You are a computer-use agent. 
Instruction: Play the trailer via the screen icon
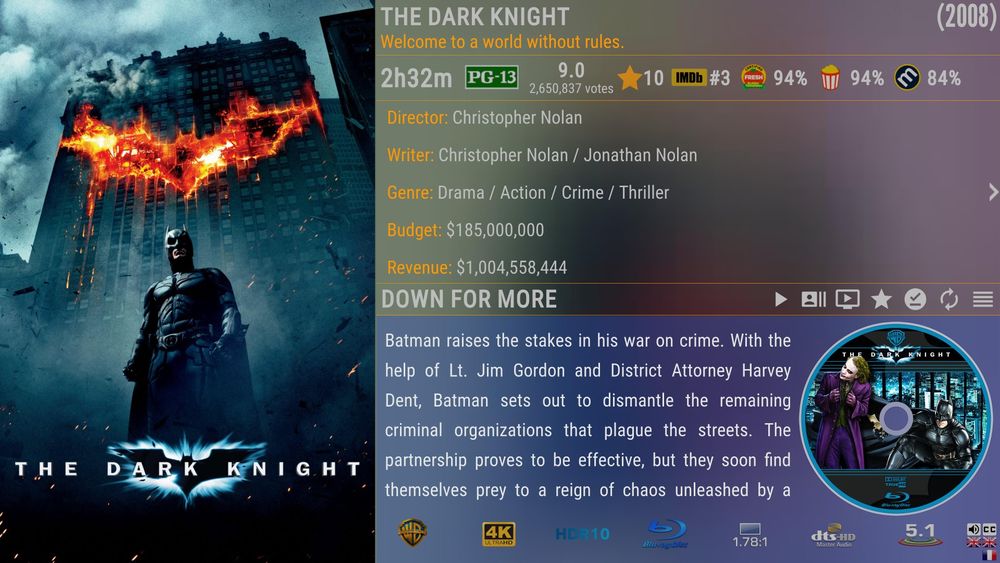(x=848, y=299)
